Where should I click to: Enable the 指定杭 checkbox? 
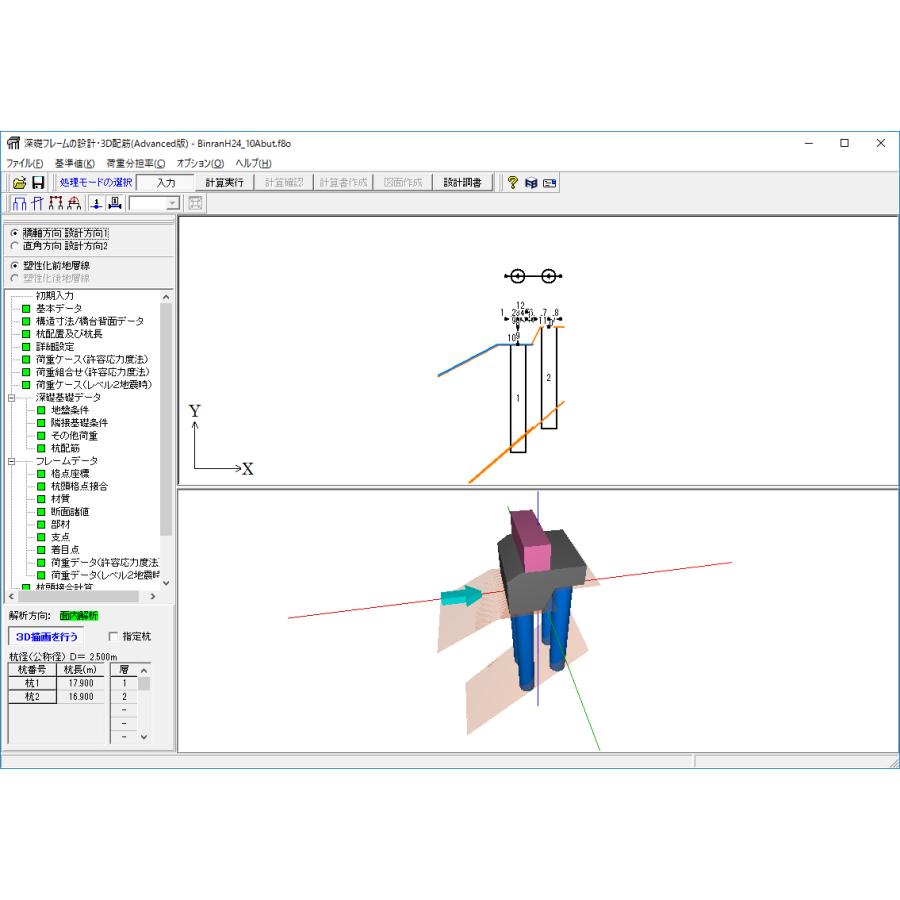pyautogui.click(x=113, y=636)
